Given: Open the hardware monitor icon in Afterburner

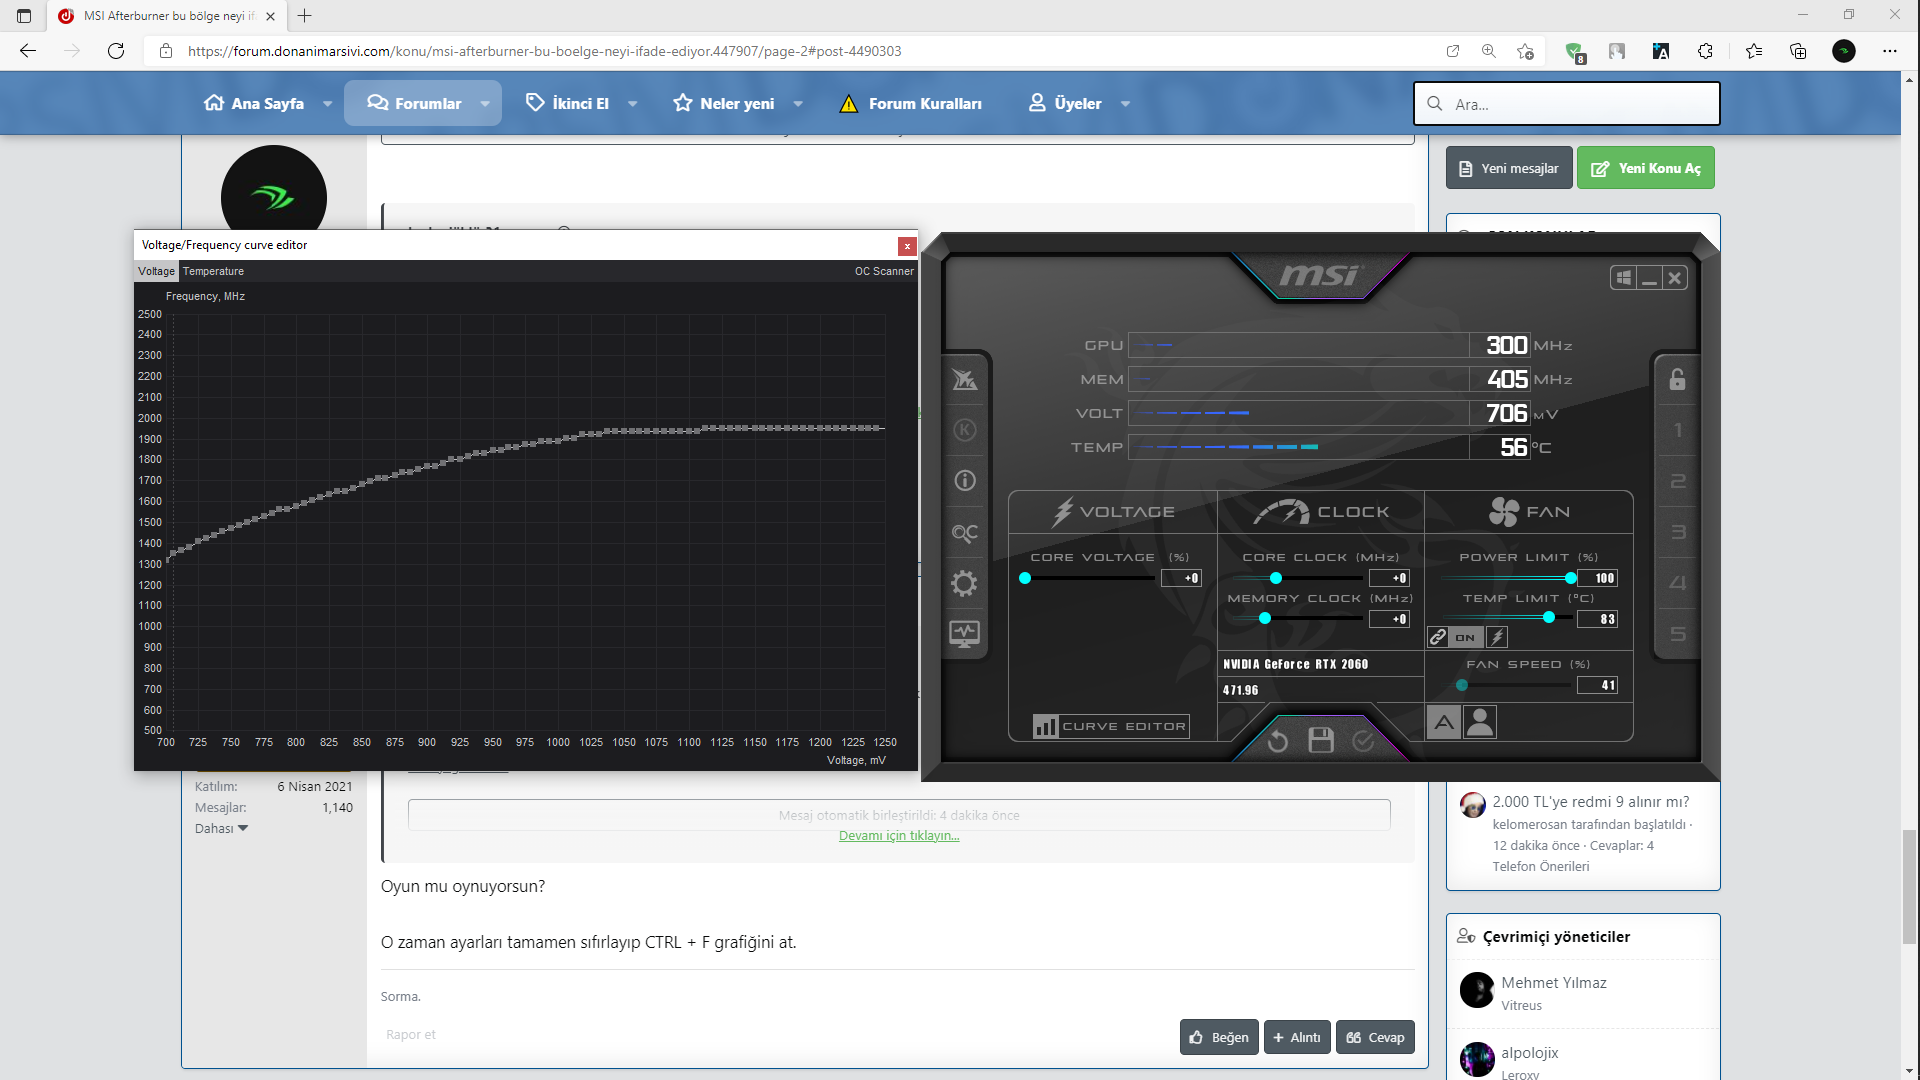Looking at the screenshot, I should pos(964,634).
